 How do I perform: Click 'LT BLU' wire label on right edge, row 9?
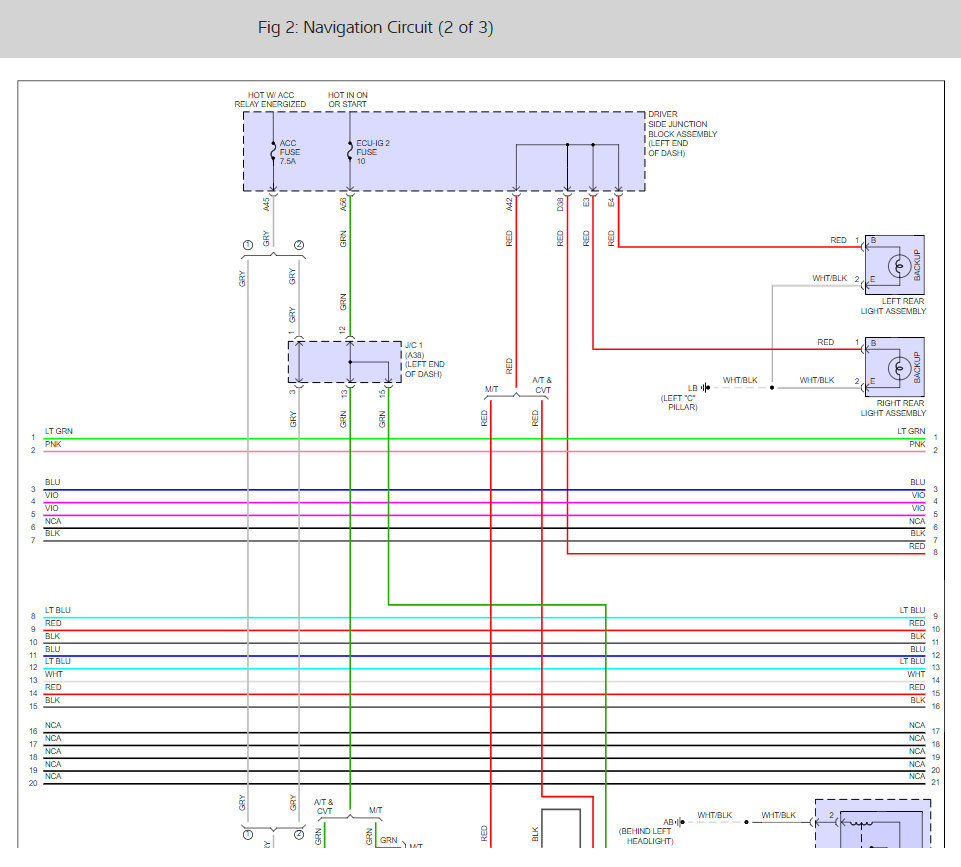(x=913, y=610)
